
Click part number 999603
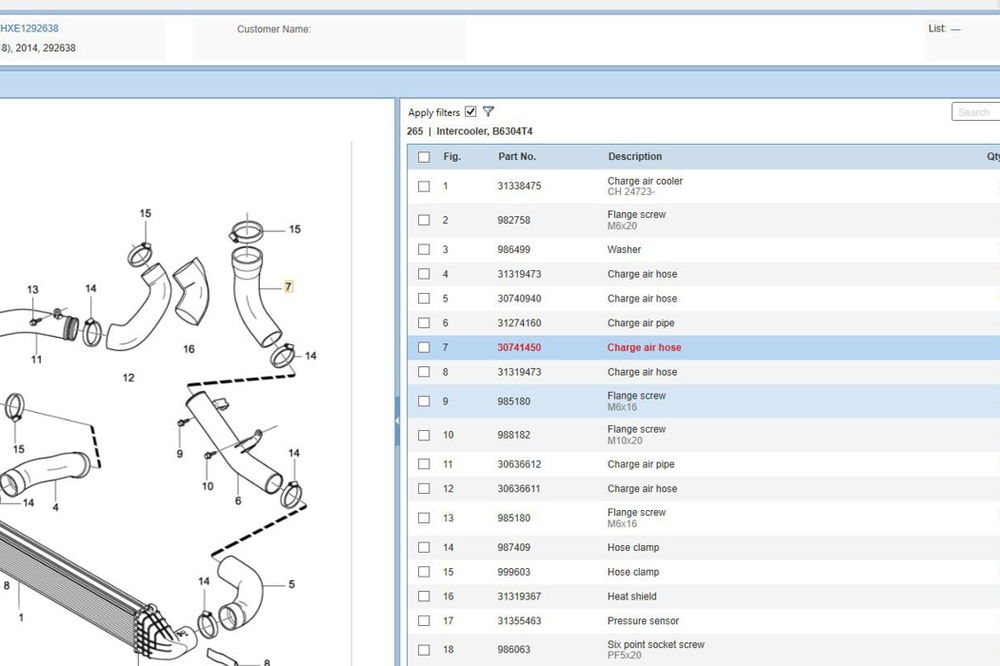click(x=514, y=572)
